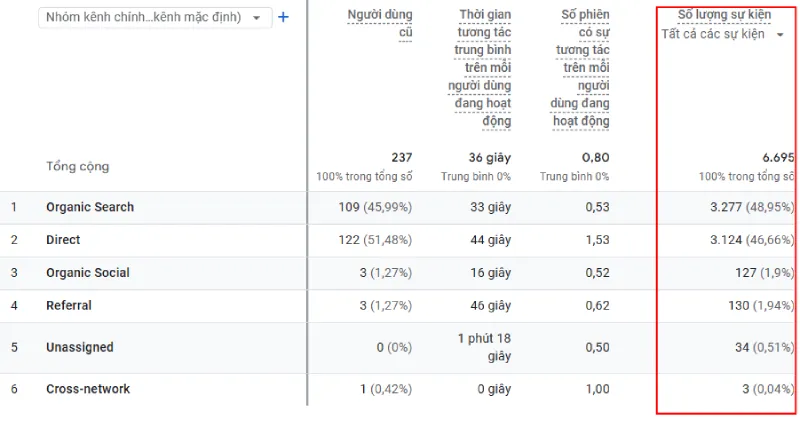
Task: Select the Direct channel row
Action: tap(63, 240)
